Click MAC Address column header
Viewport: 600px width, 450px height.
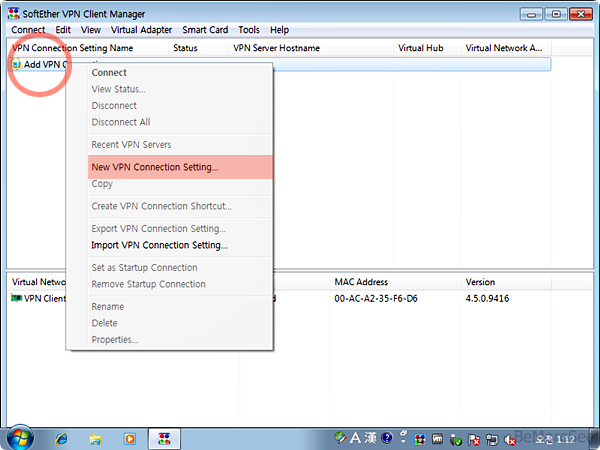[395, 282]
